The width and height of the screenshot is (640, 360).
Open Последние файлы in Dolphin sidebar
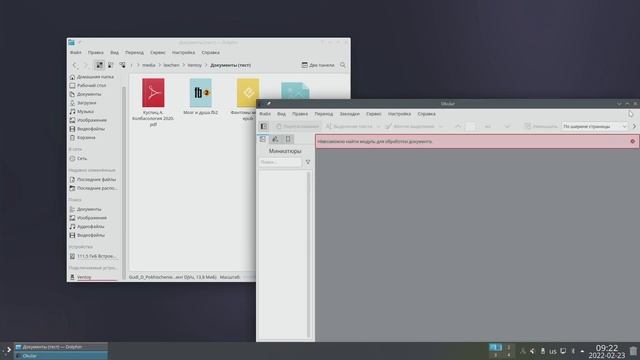pos(92,180)
